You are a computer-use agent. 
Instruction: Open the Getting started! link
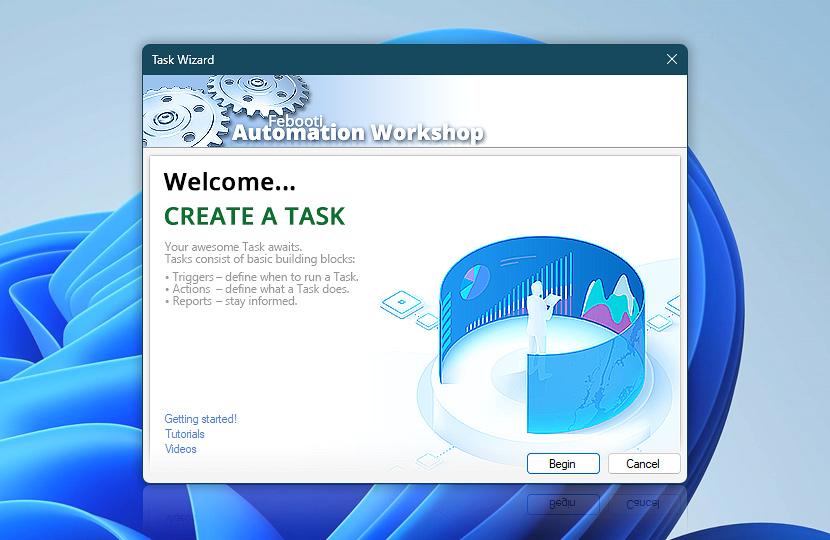(200, 419)
